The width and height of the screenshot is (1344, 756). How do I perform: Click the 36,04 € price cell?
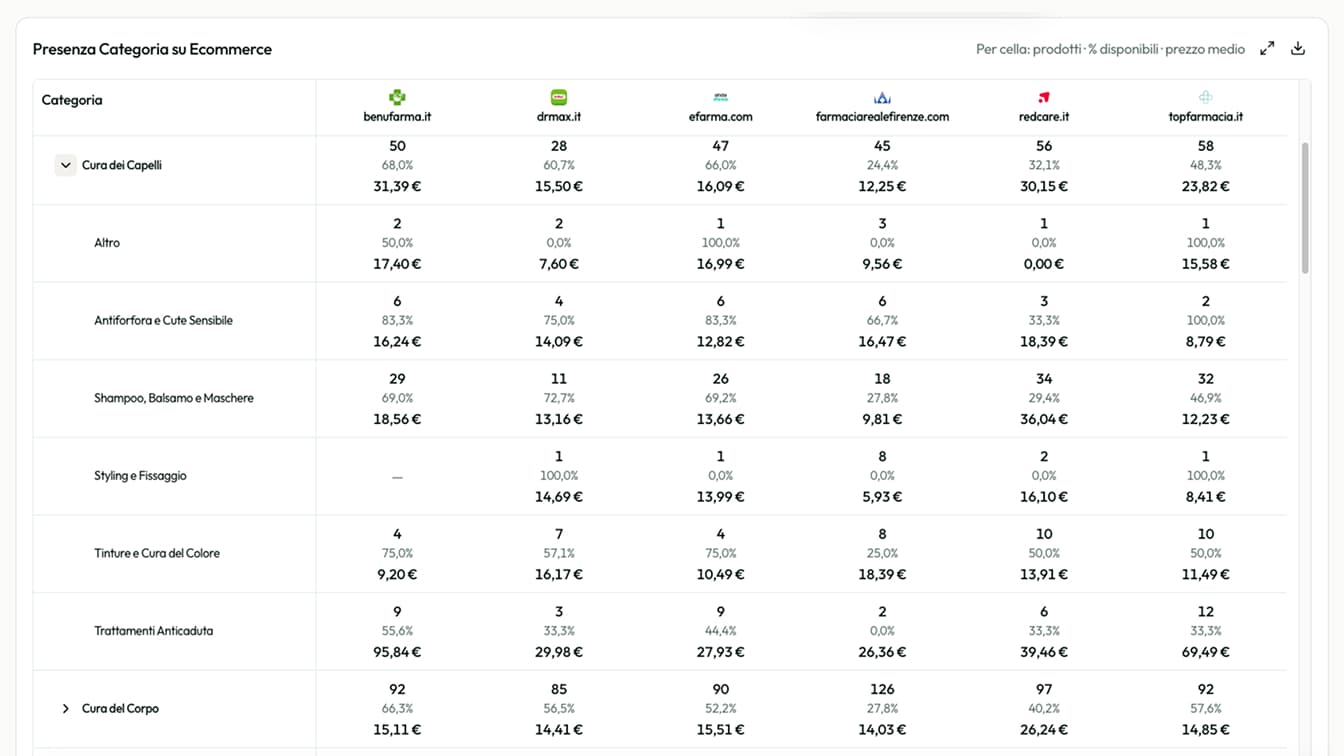[x=1044, y=420]
